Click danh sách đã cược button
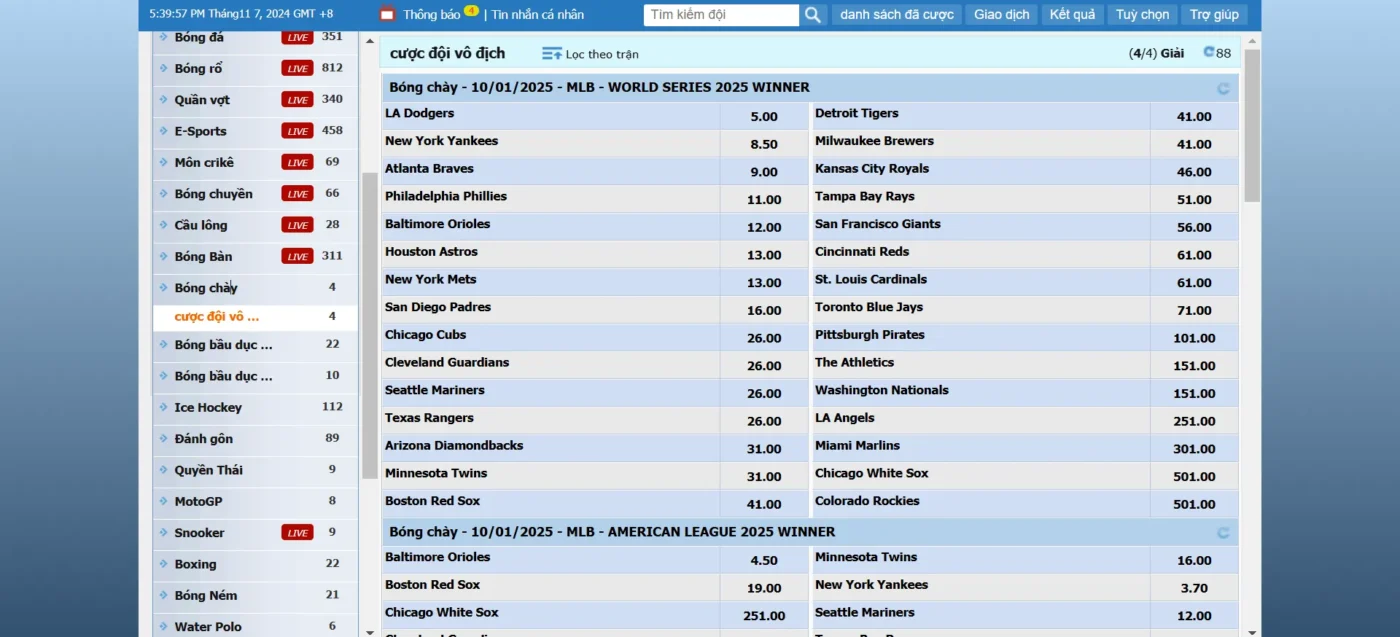 [x=896, y=15]
